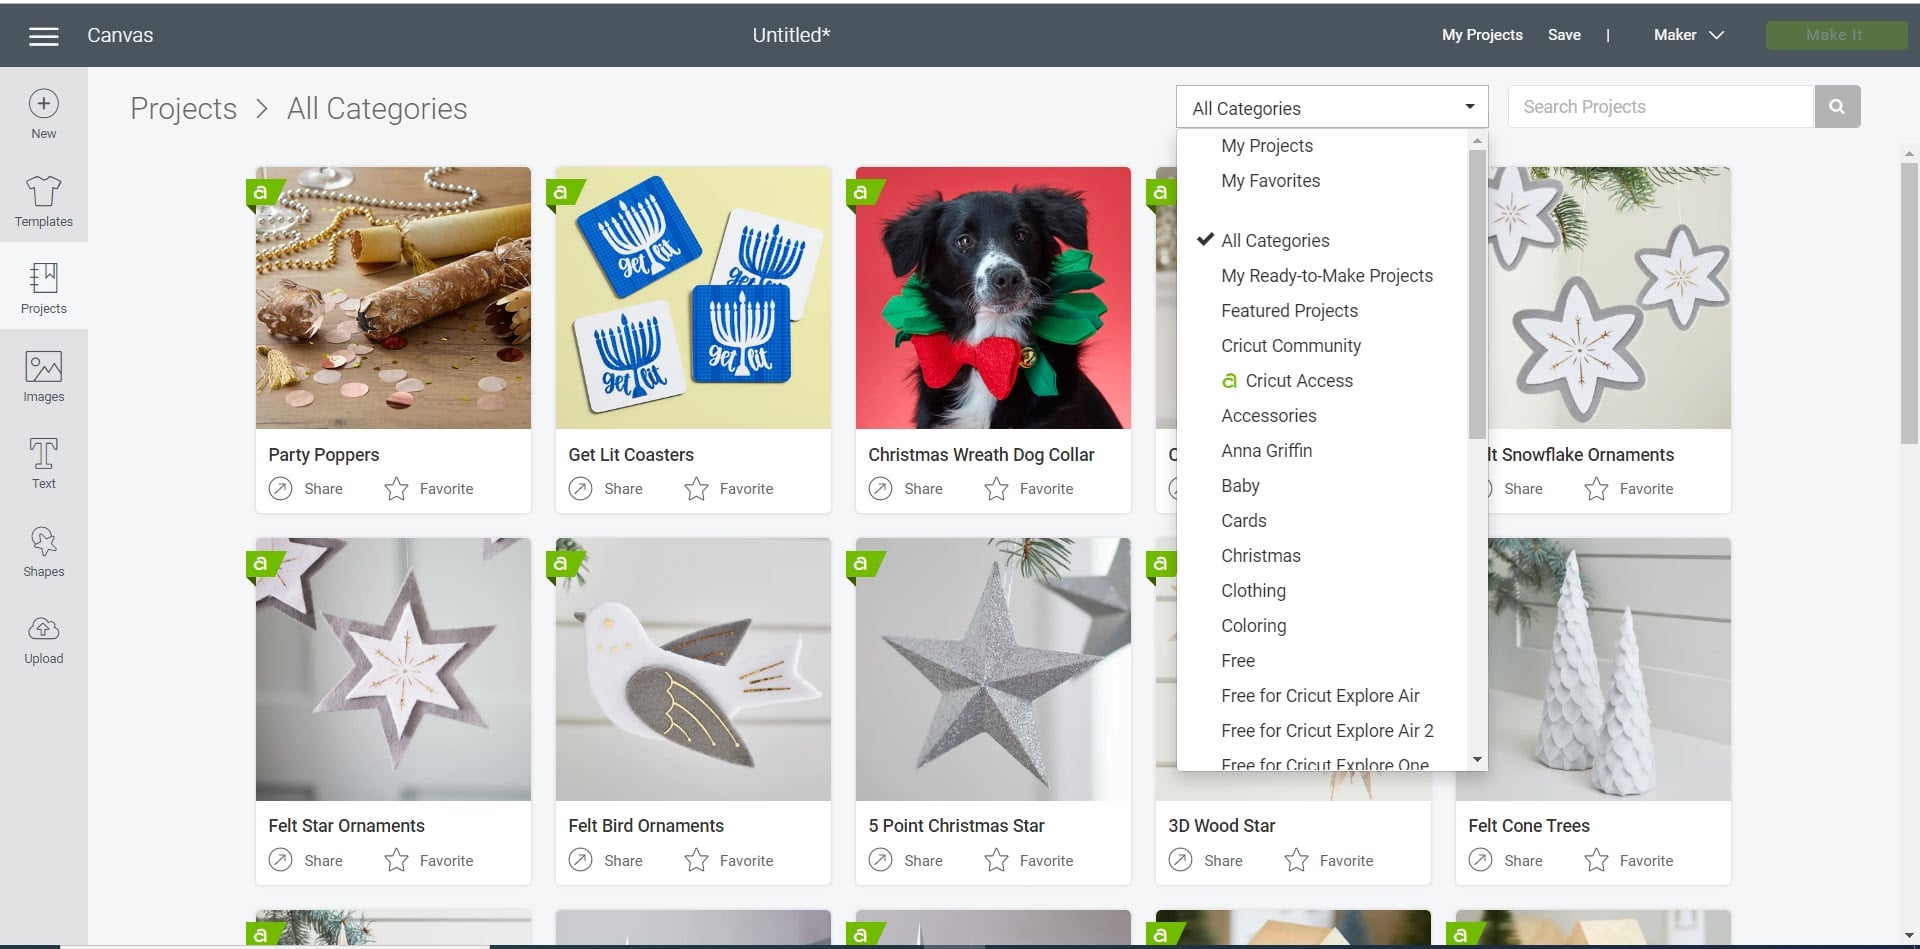Select Free for Cricut Explore Air

coord(1320,696)
